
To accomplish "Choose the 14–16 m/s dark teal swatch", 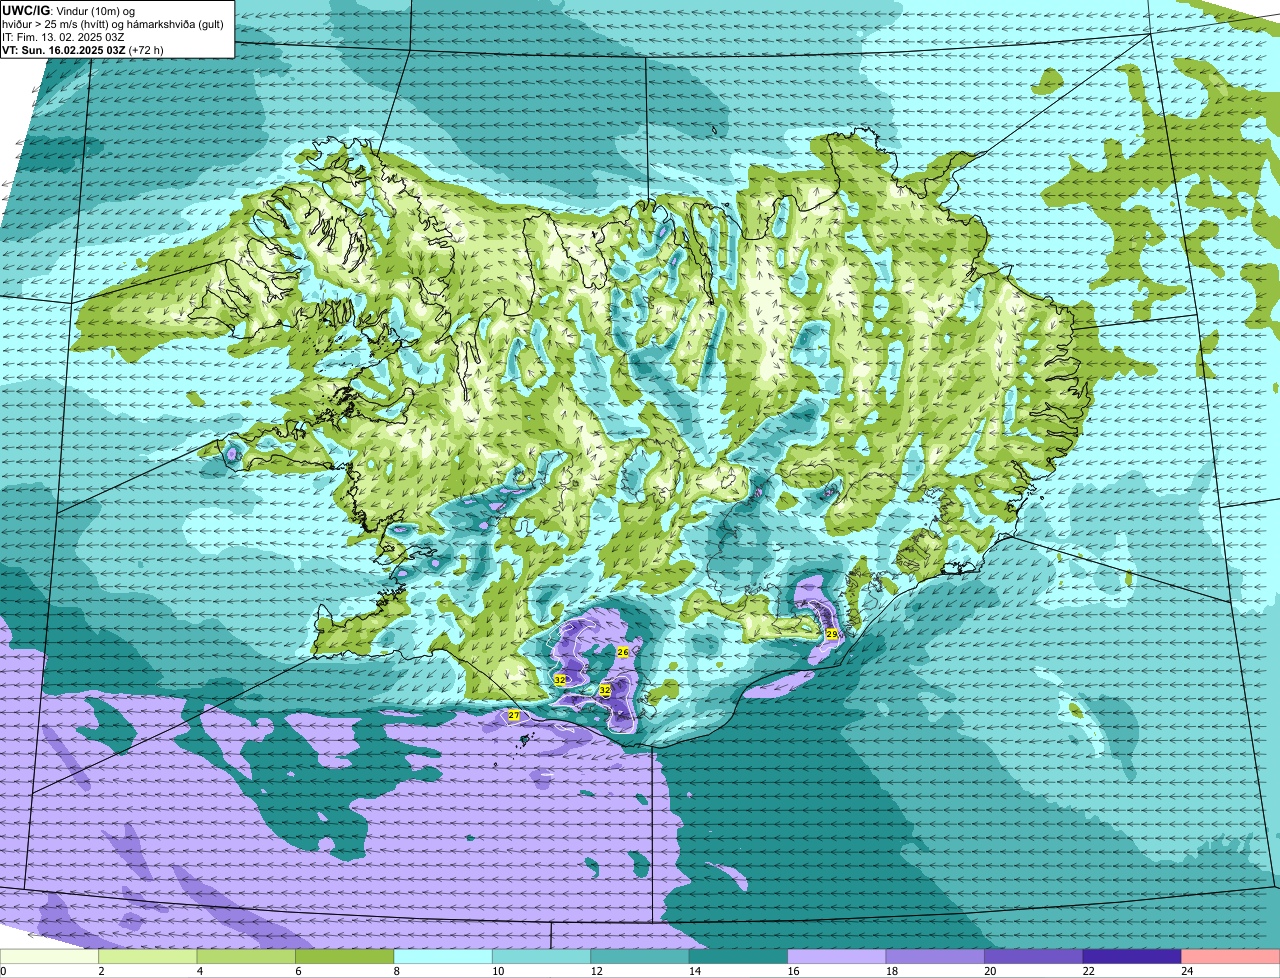I will point(739,957).
